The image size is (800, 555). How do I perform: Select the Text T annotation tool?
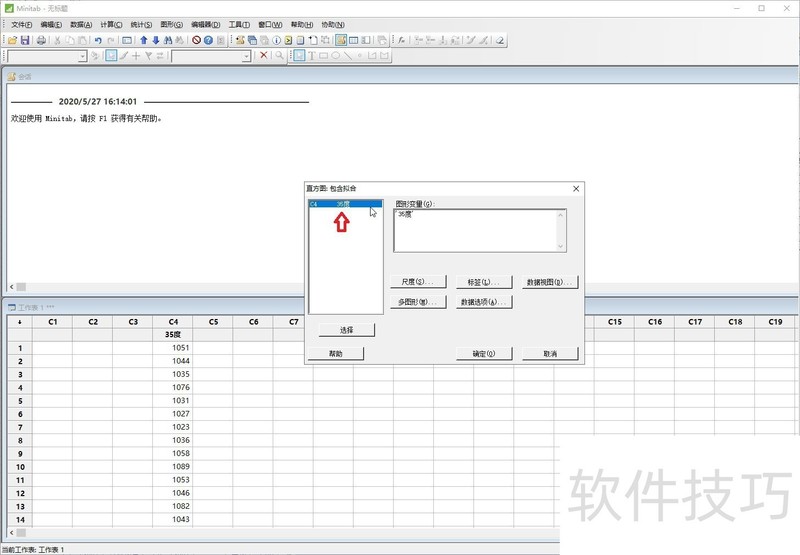point(312,55)
